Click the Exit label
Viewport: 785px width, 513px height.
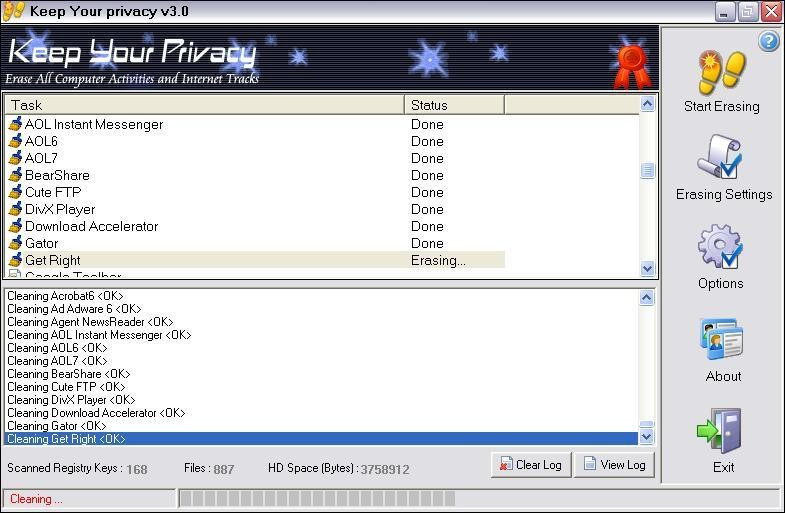pyautogui.click(x=723, y=467)
